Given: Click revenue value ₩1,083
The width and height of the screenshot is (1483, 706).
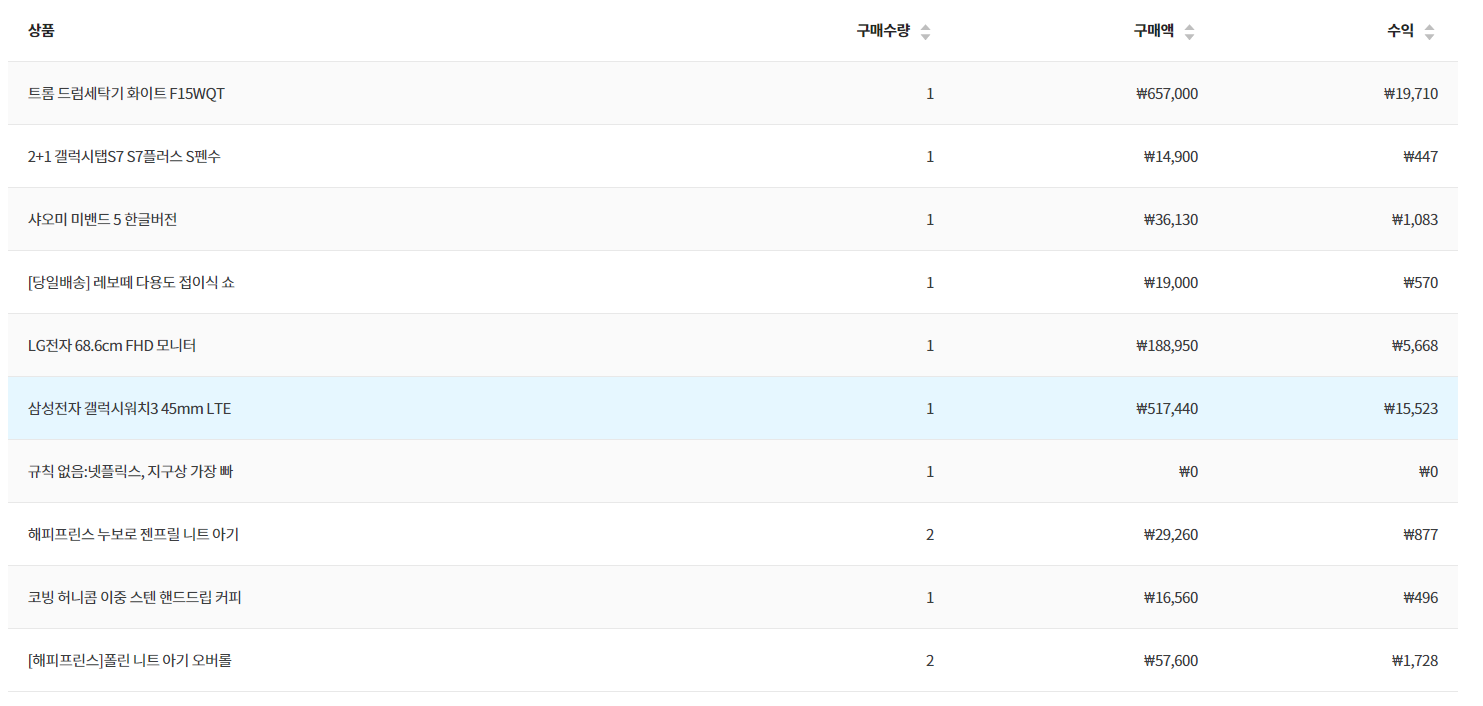Looking at the screenshot, I should pos(1415,220).
